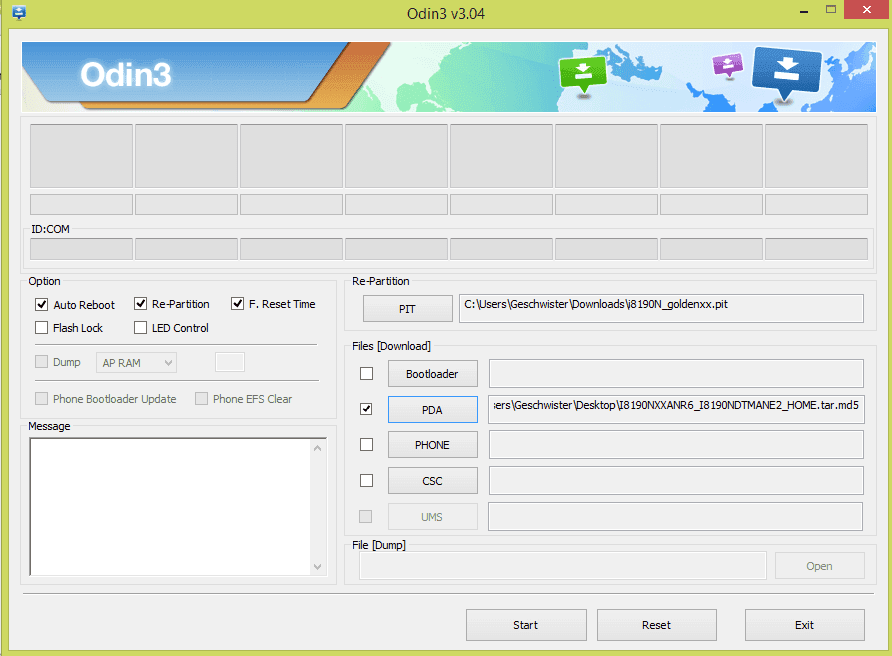Click the Bootloader file path field
Viewport: 892px width, 656px height.
pyautogui.click(x=676, y=374)
